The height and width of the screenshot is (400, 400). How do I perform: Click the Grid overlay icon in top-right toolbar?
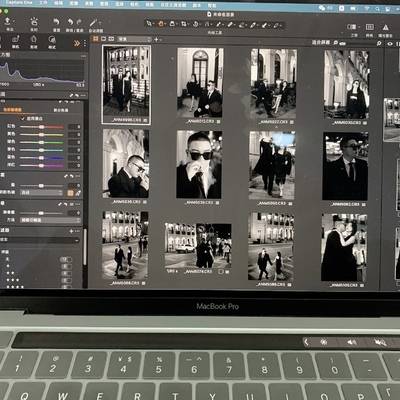370,27
